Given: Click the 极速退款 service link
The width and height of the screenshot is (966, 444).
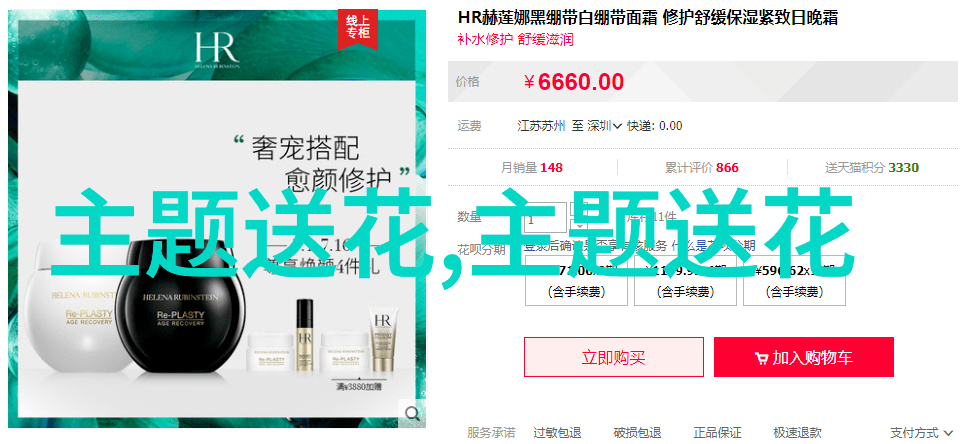Looking at the screenshot, I should tap(798, 433).
